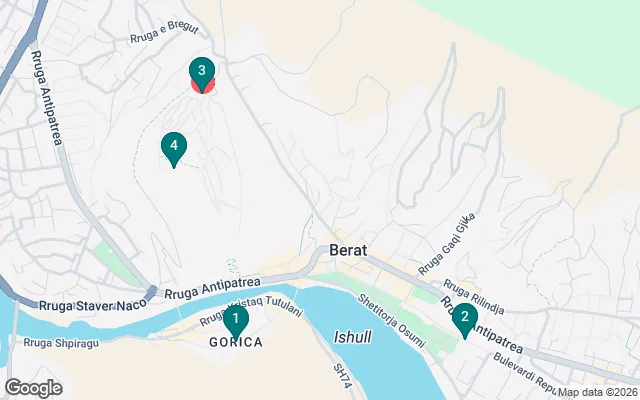
Task: Open map pin number 3
Action: coord(202,72)
